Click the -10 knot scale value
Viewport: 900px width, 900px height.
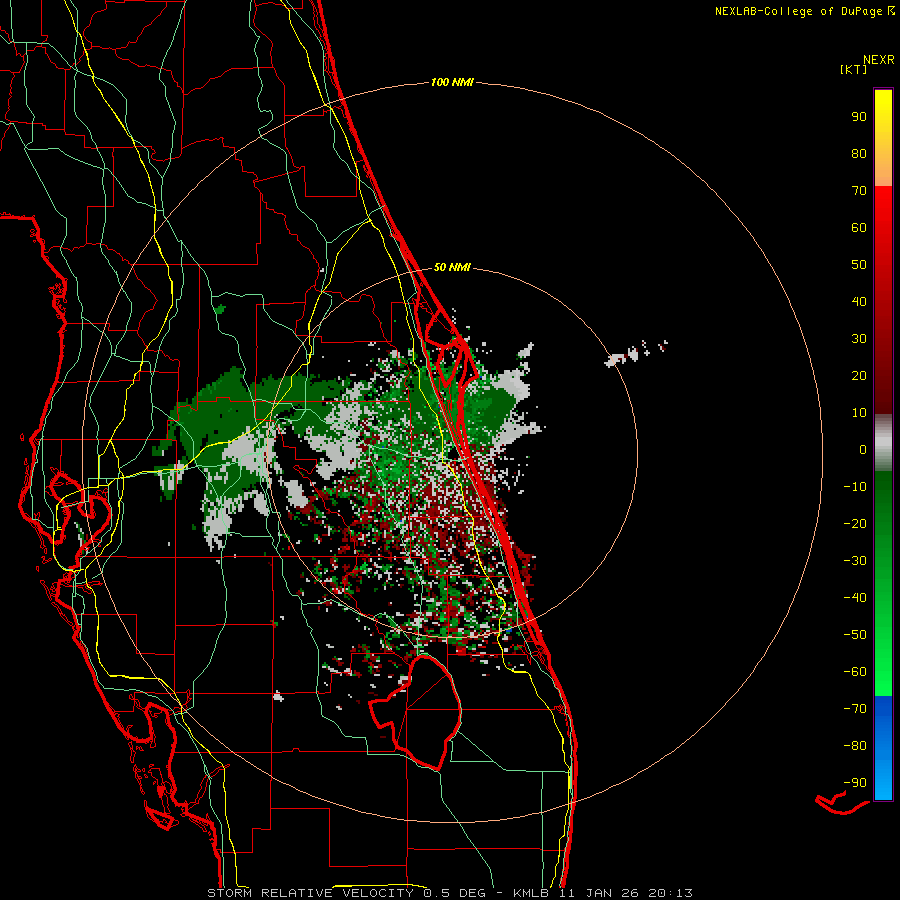(x=855, y=487)
